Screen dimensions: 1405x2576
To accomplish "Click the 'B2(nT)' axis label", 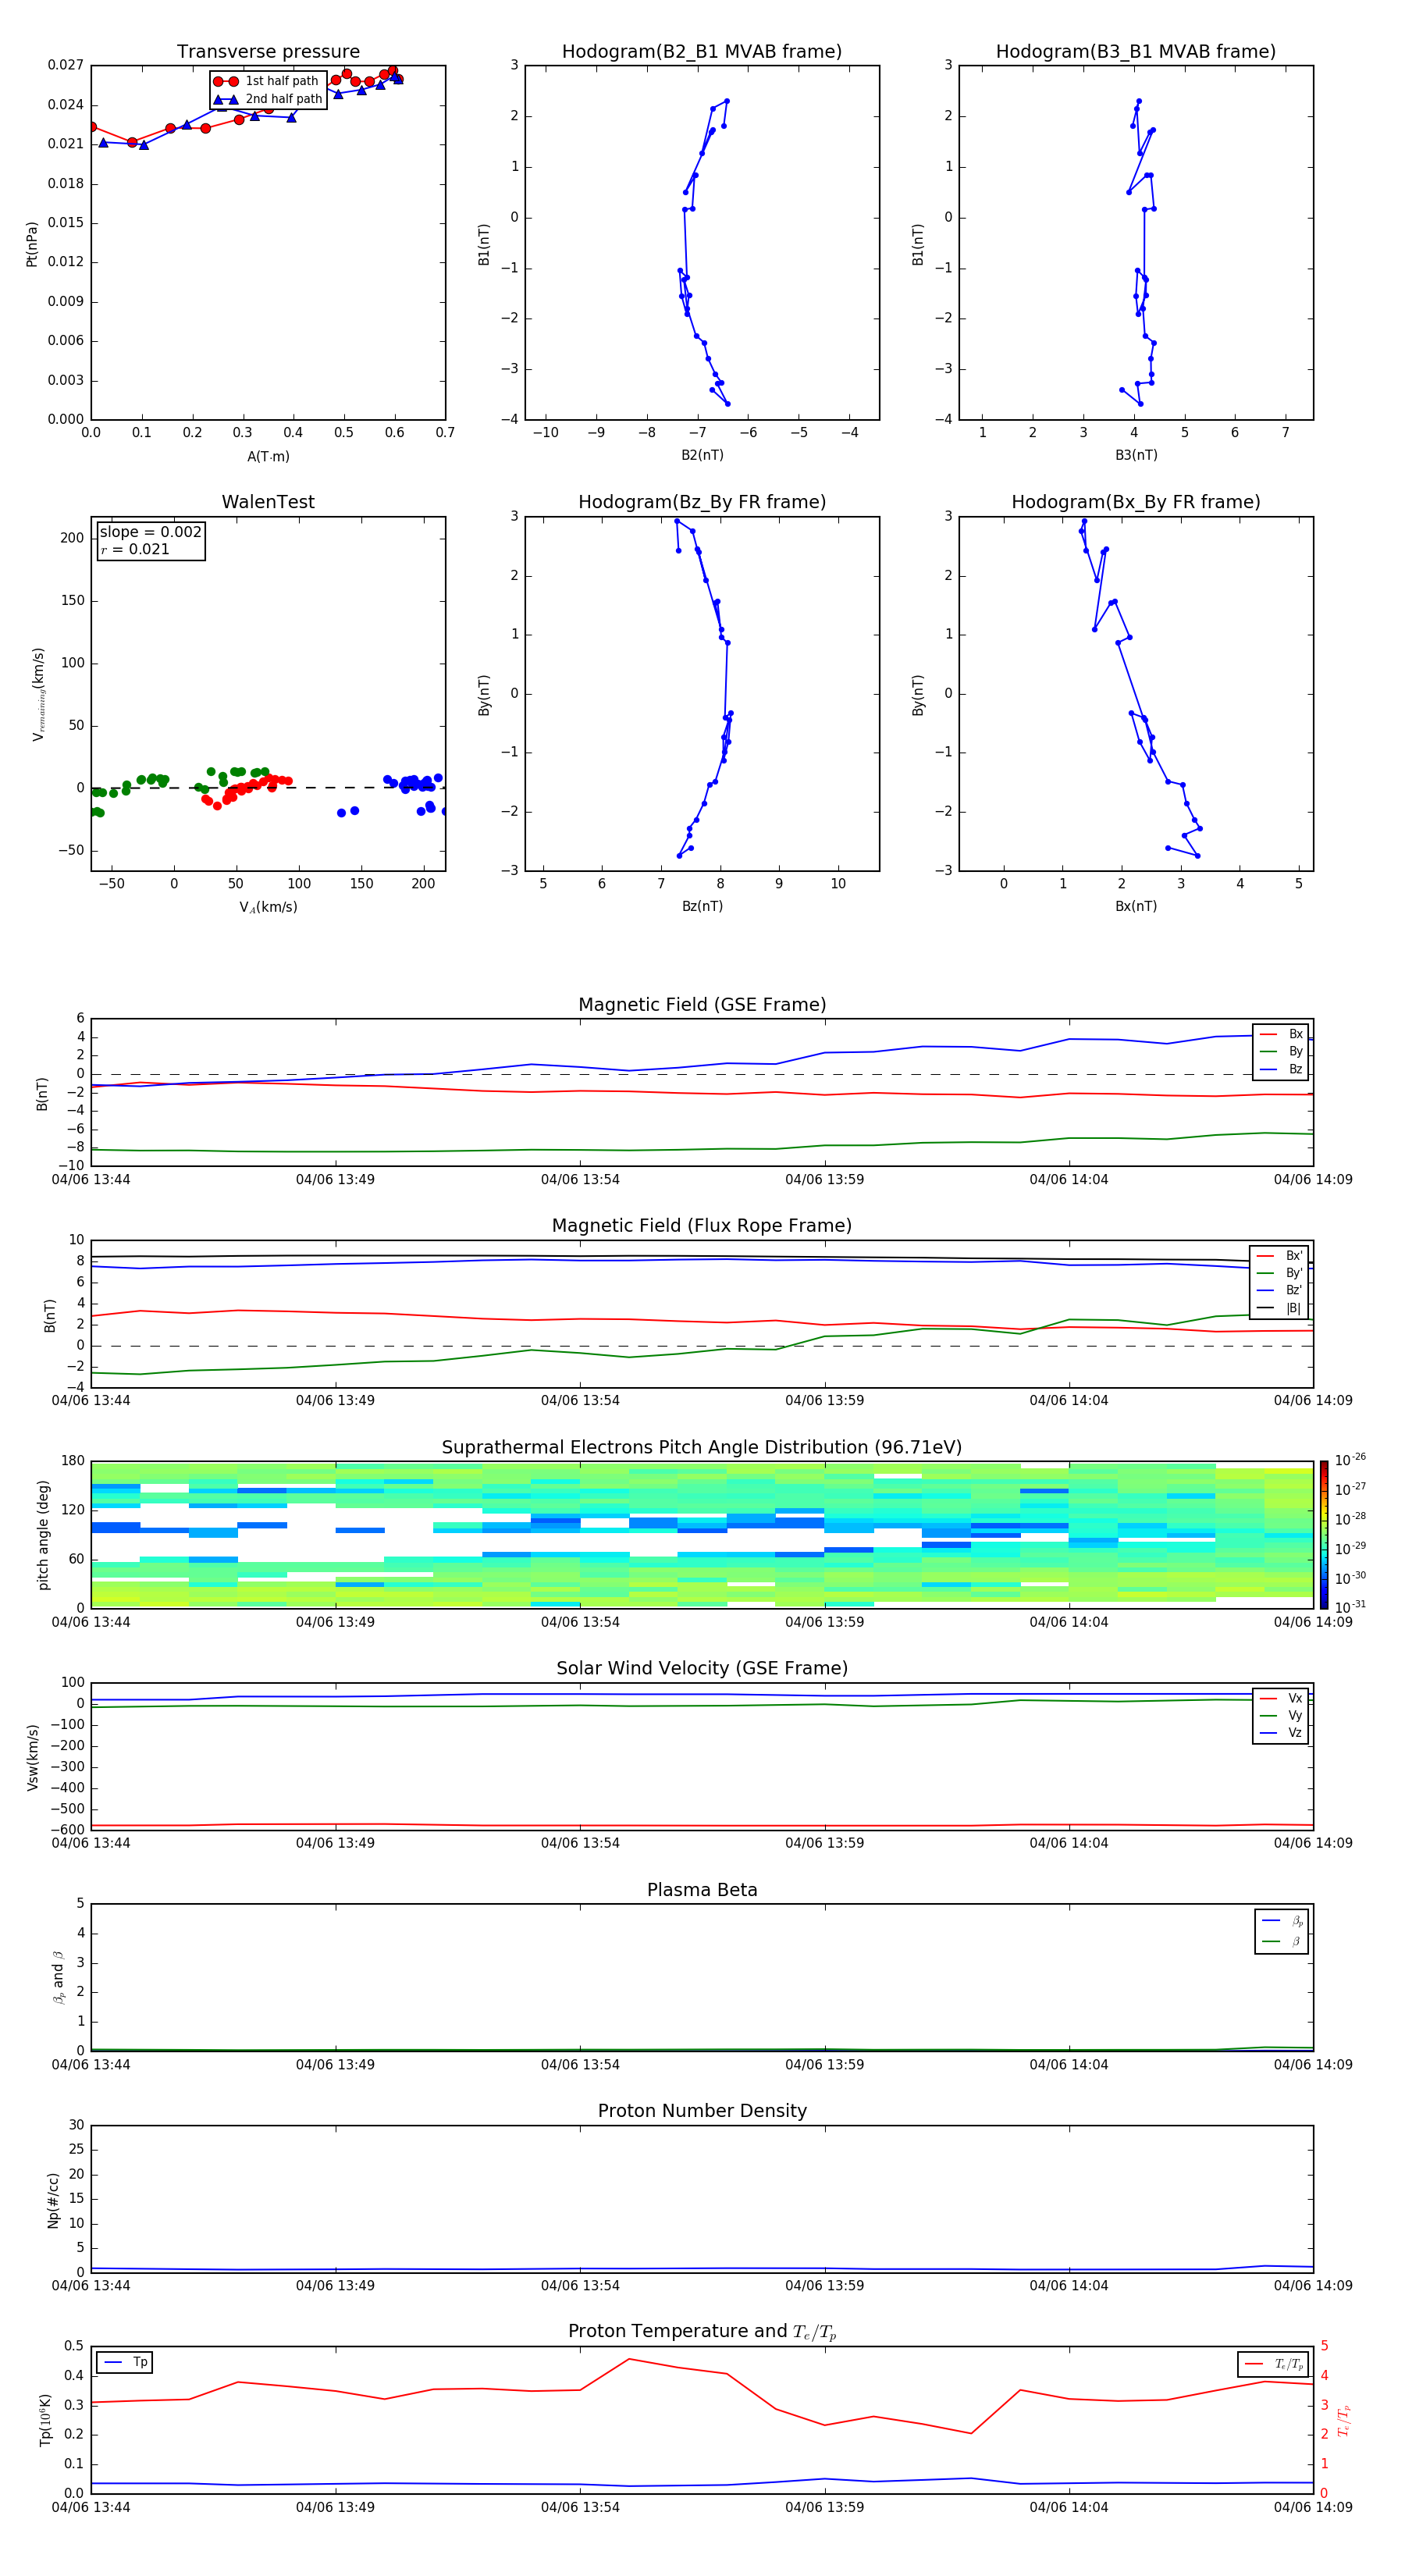I will click(x=702, y=455).
